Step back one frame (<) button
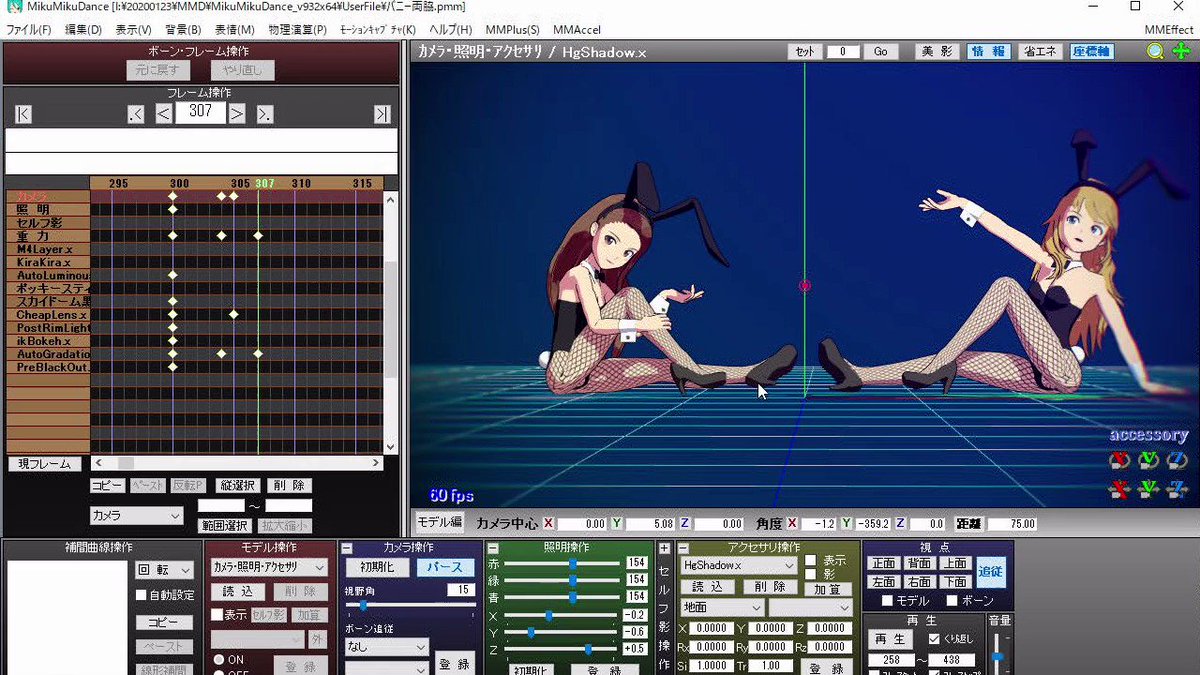 tap(164, 114)
